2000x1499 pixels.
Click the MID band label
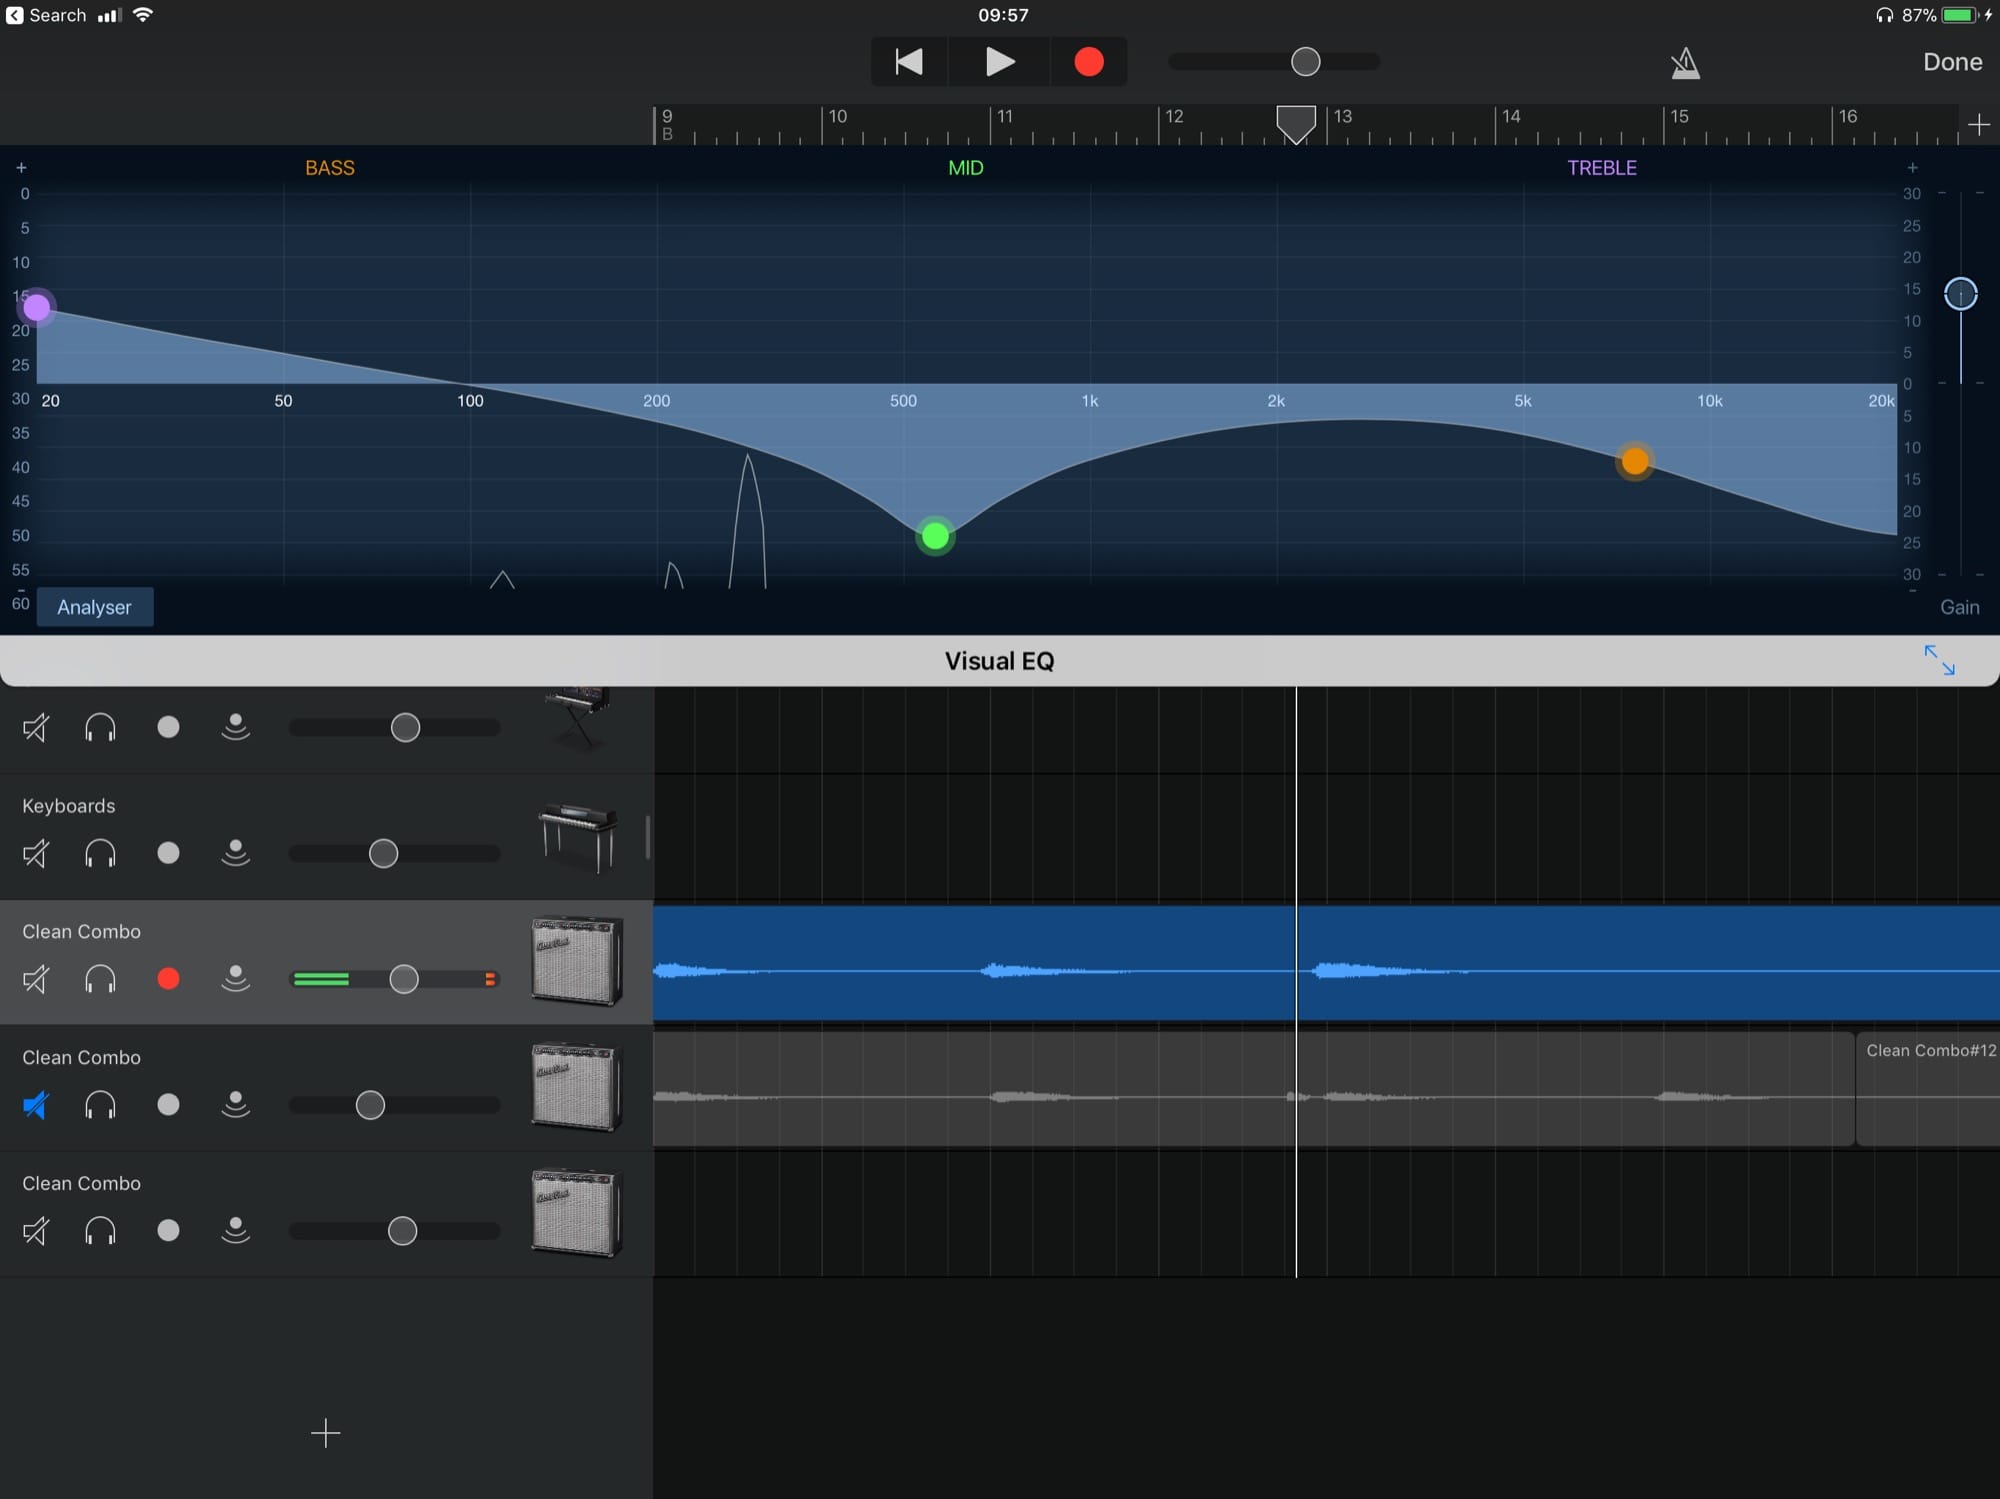click(965, 168)
